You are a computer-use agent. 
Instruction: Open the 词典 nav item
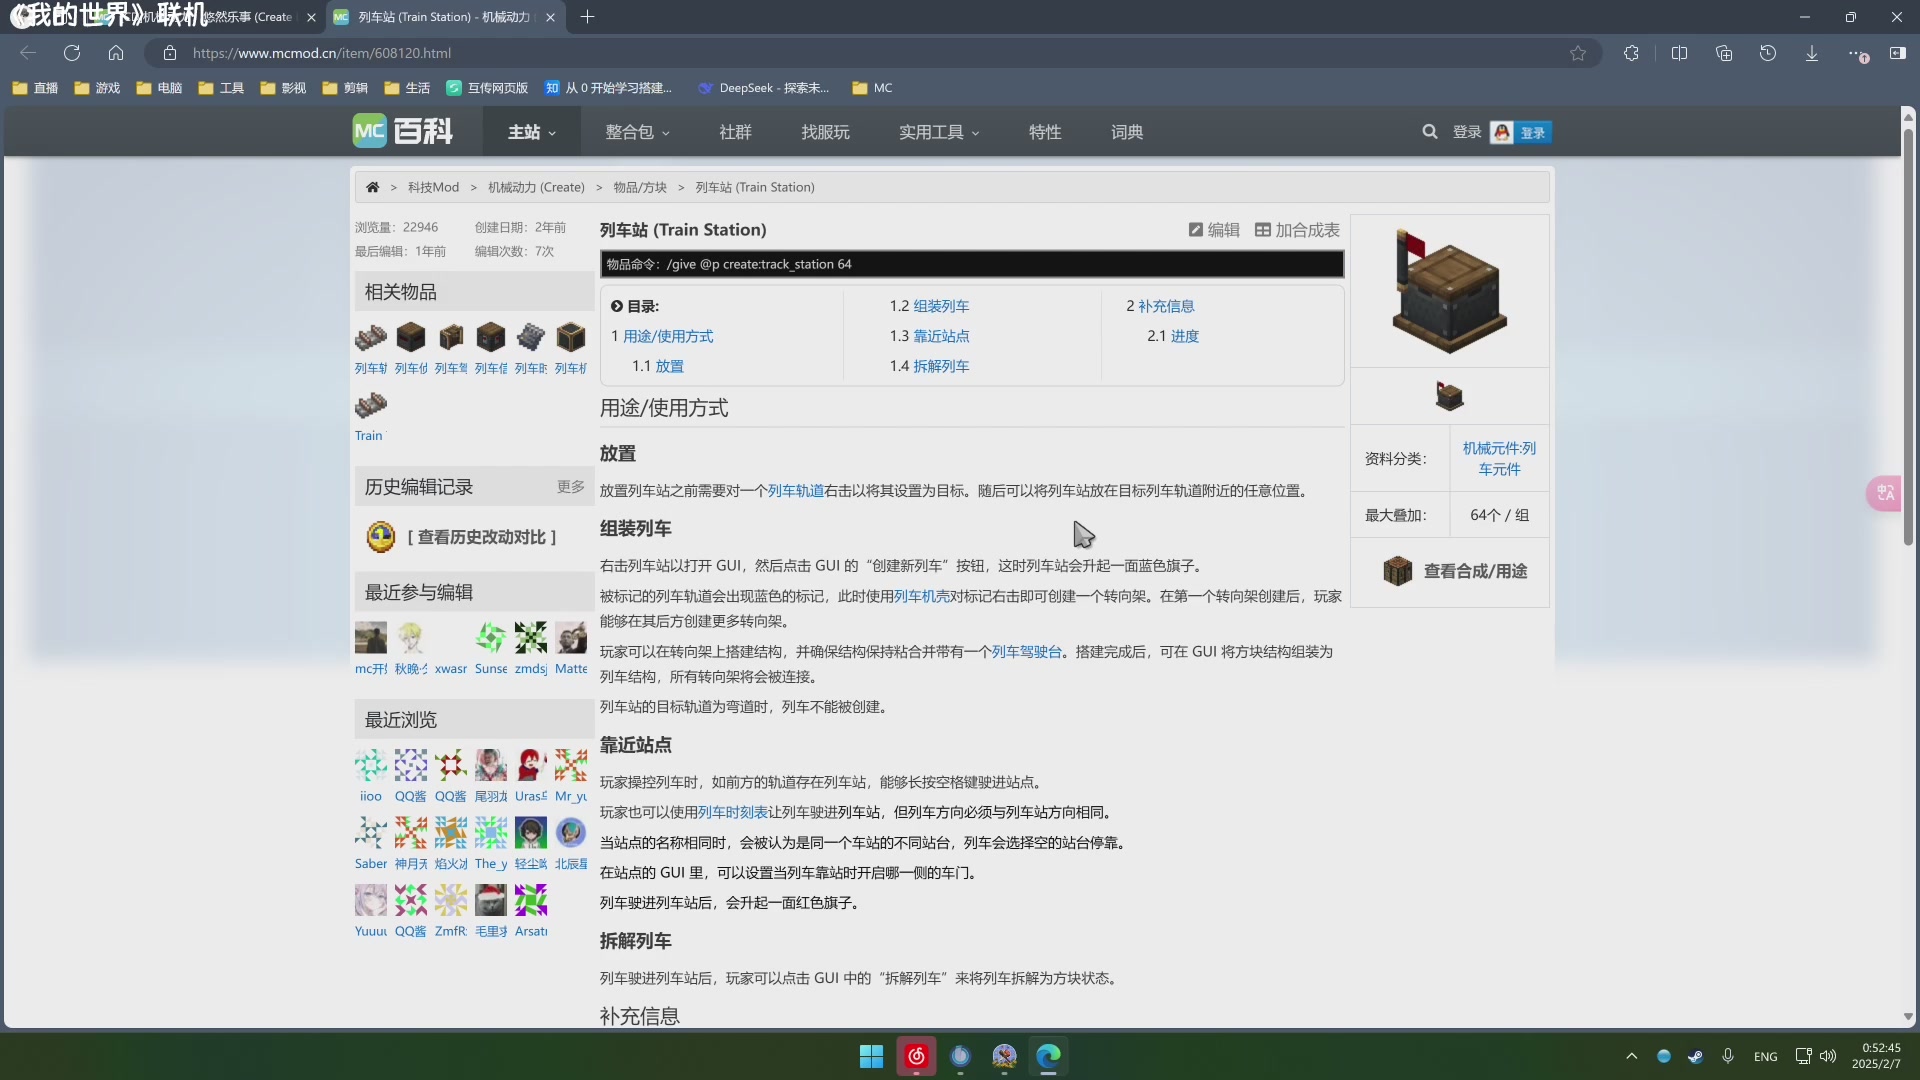tap(1127, 132)
